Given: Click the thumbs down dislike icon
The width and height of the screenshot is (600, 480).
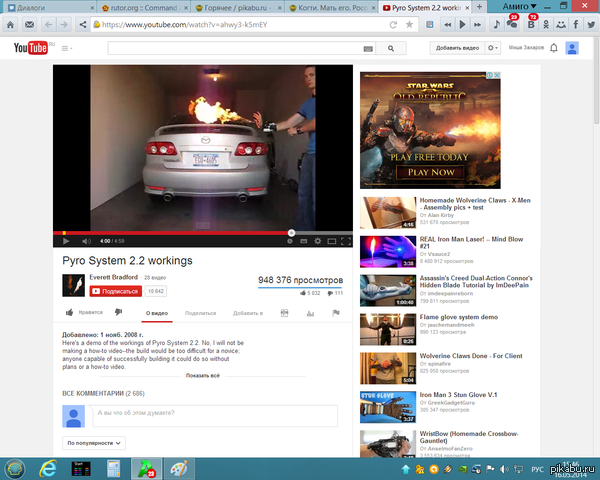Looking at the screenshot, I should tap(118, 313).
